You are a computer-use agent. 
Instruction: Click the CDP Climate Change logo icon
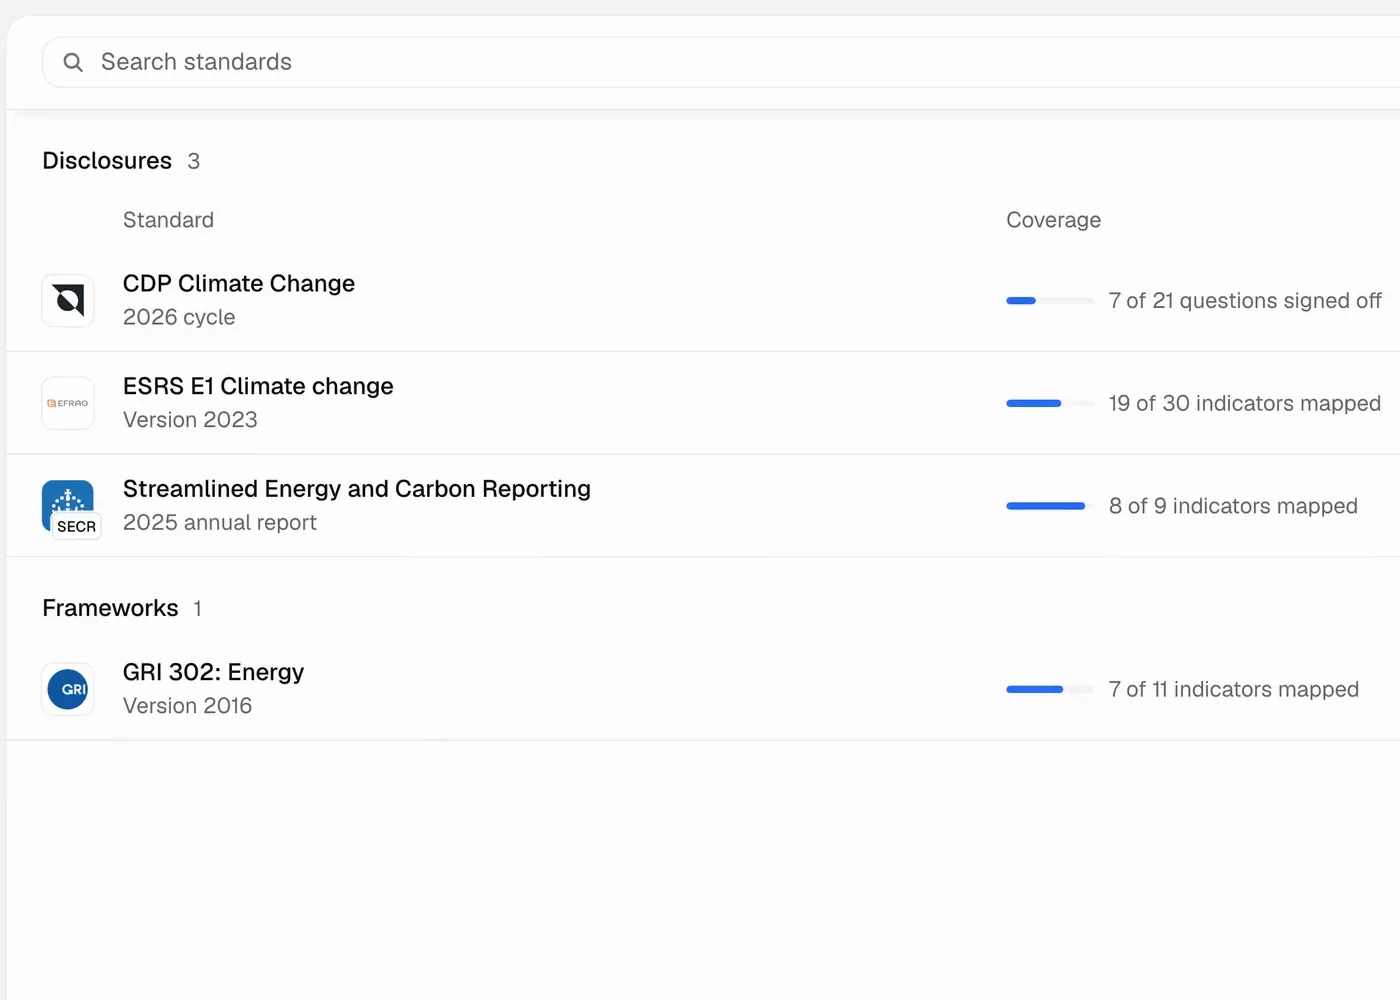(68, 301)
